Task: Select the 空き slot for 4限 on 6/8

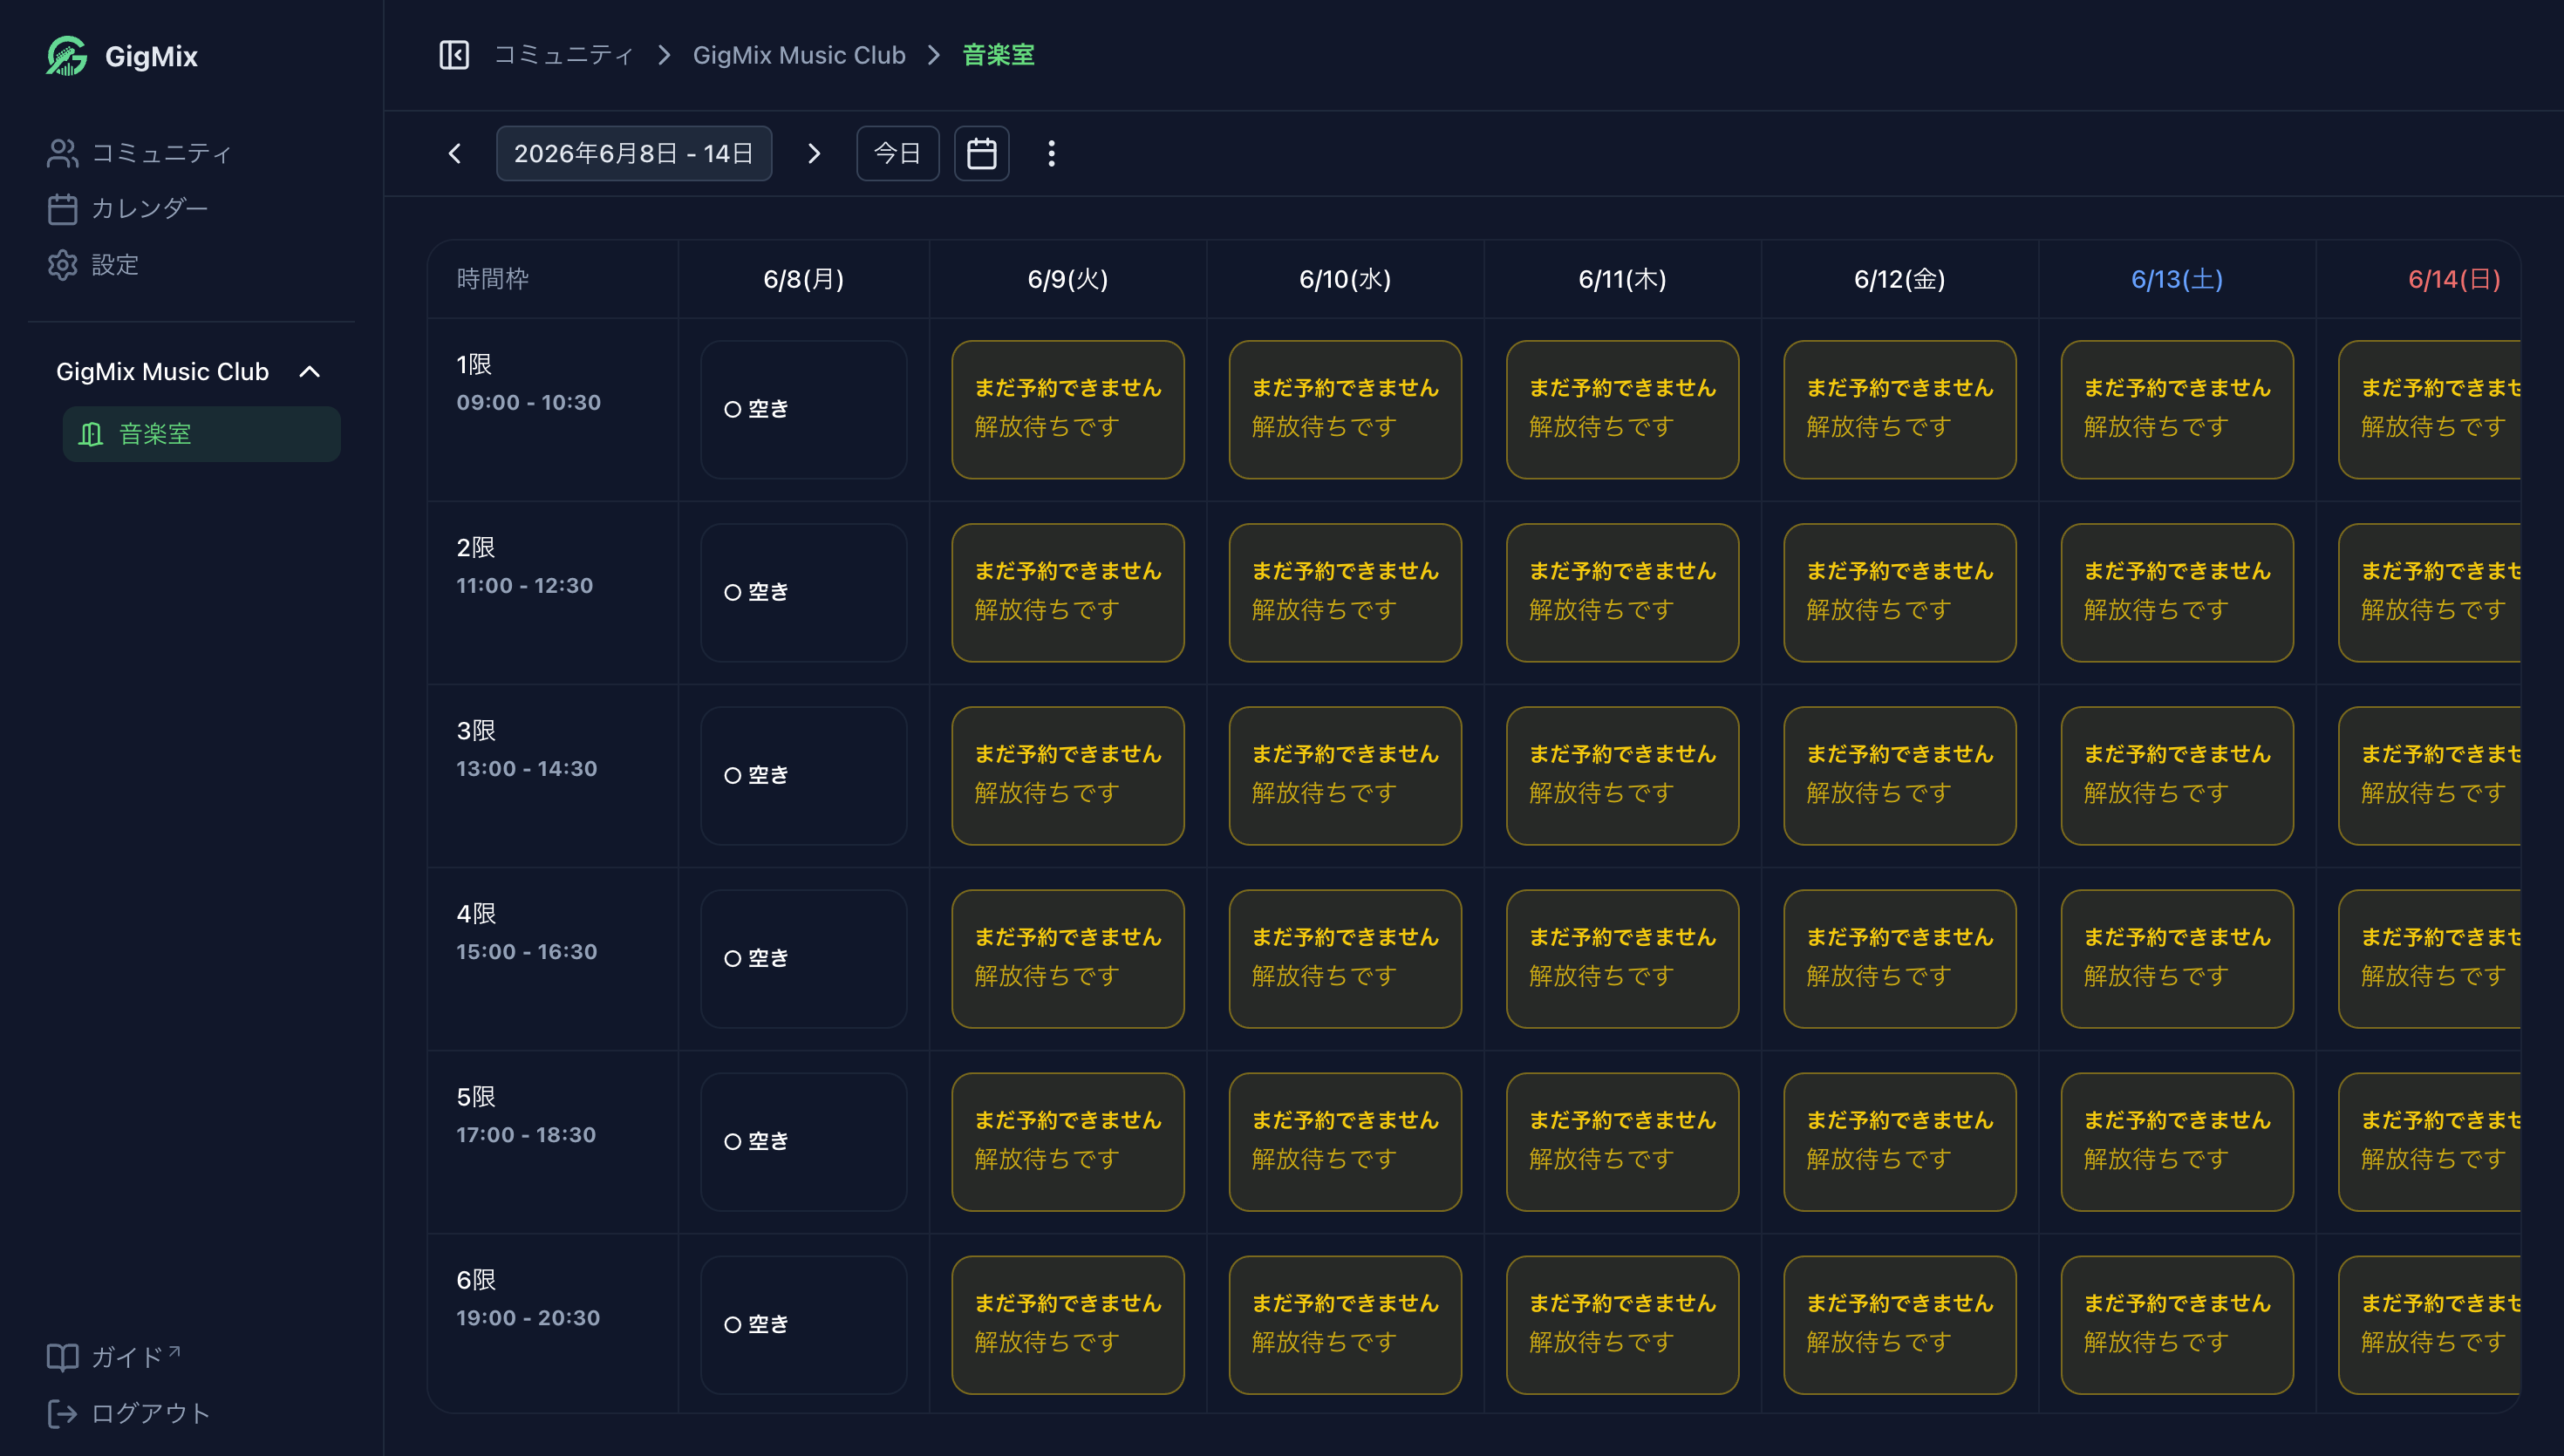Action: (x=804, y=959)
